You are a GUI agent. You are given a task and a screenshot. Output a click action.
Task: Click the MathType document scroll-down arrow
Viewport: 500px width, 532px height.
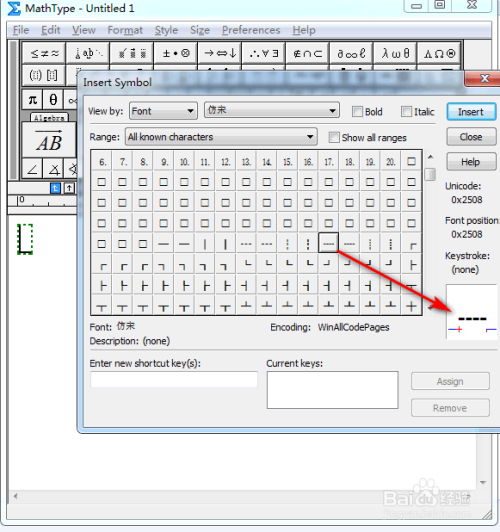483,482
